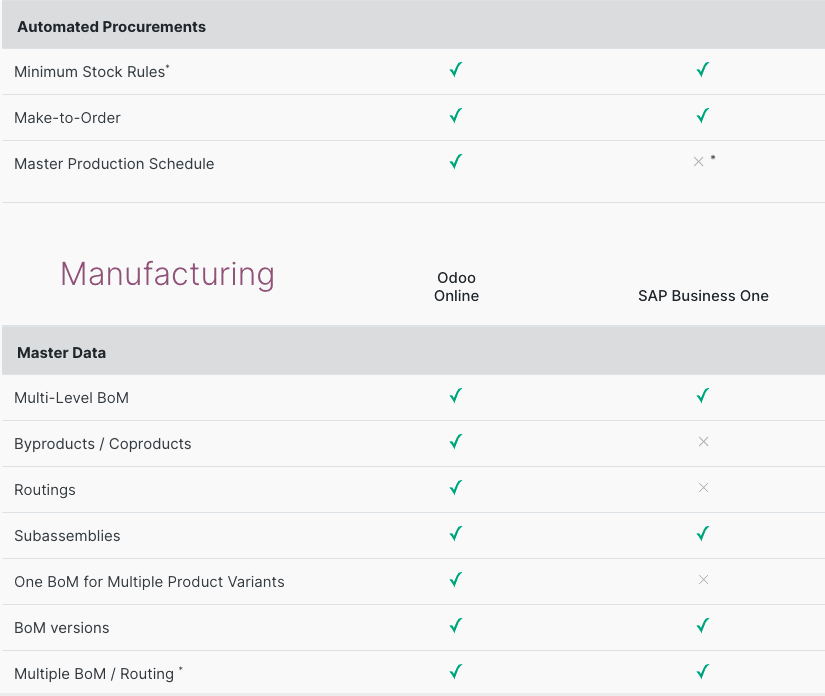Click SAP checkmark for Minimum Stock Rules
The width and height of the screenshot is (825, 696).
pyautogui.click(x=703, y=70)
